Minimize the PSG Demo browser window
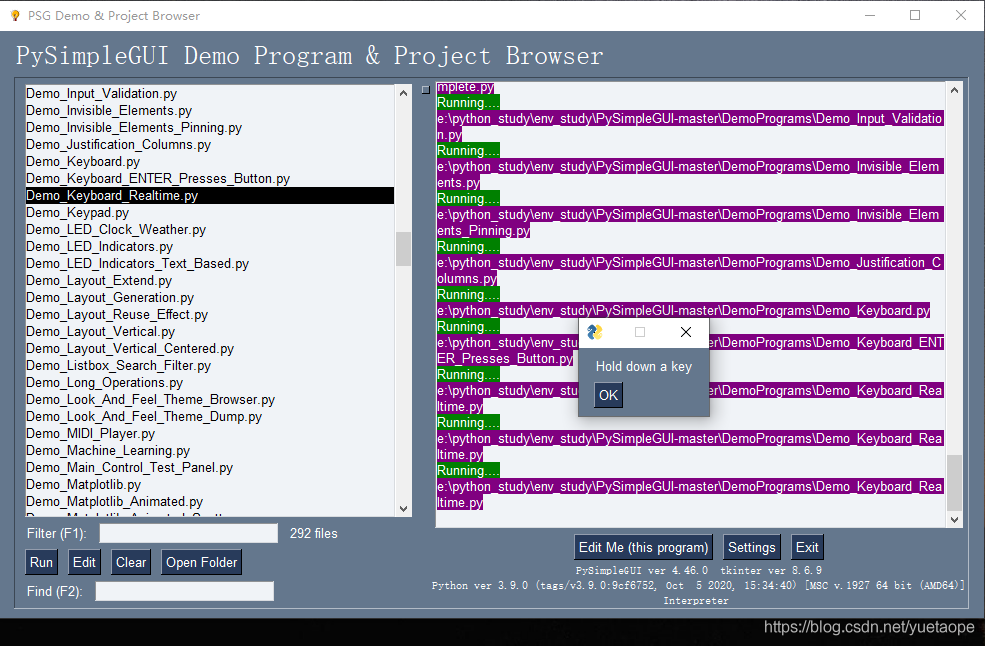Screen dimensions: 985x646 870,15
